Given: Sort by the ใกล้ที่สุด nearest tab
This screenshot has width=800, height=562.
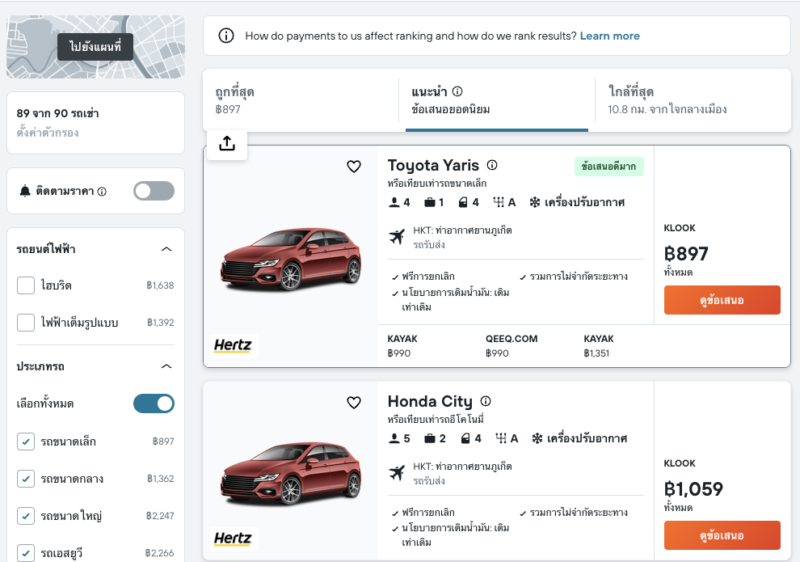Looking at the screenshot, I should coord(693,100).
